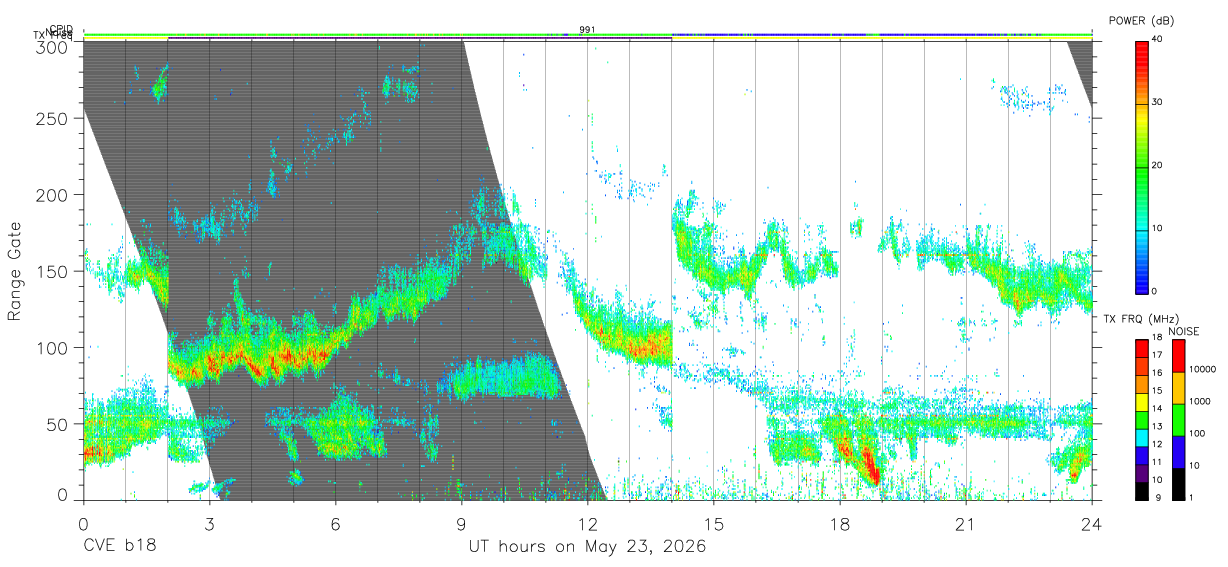Click the 6 hour tick on the time axis

(335, 524)
